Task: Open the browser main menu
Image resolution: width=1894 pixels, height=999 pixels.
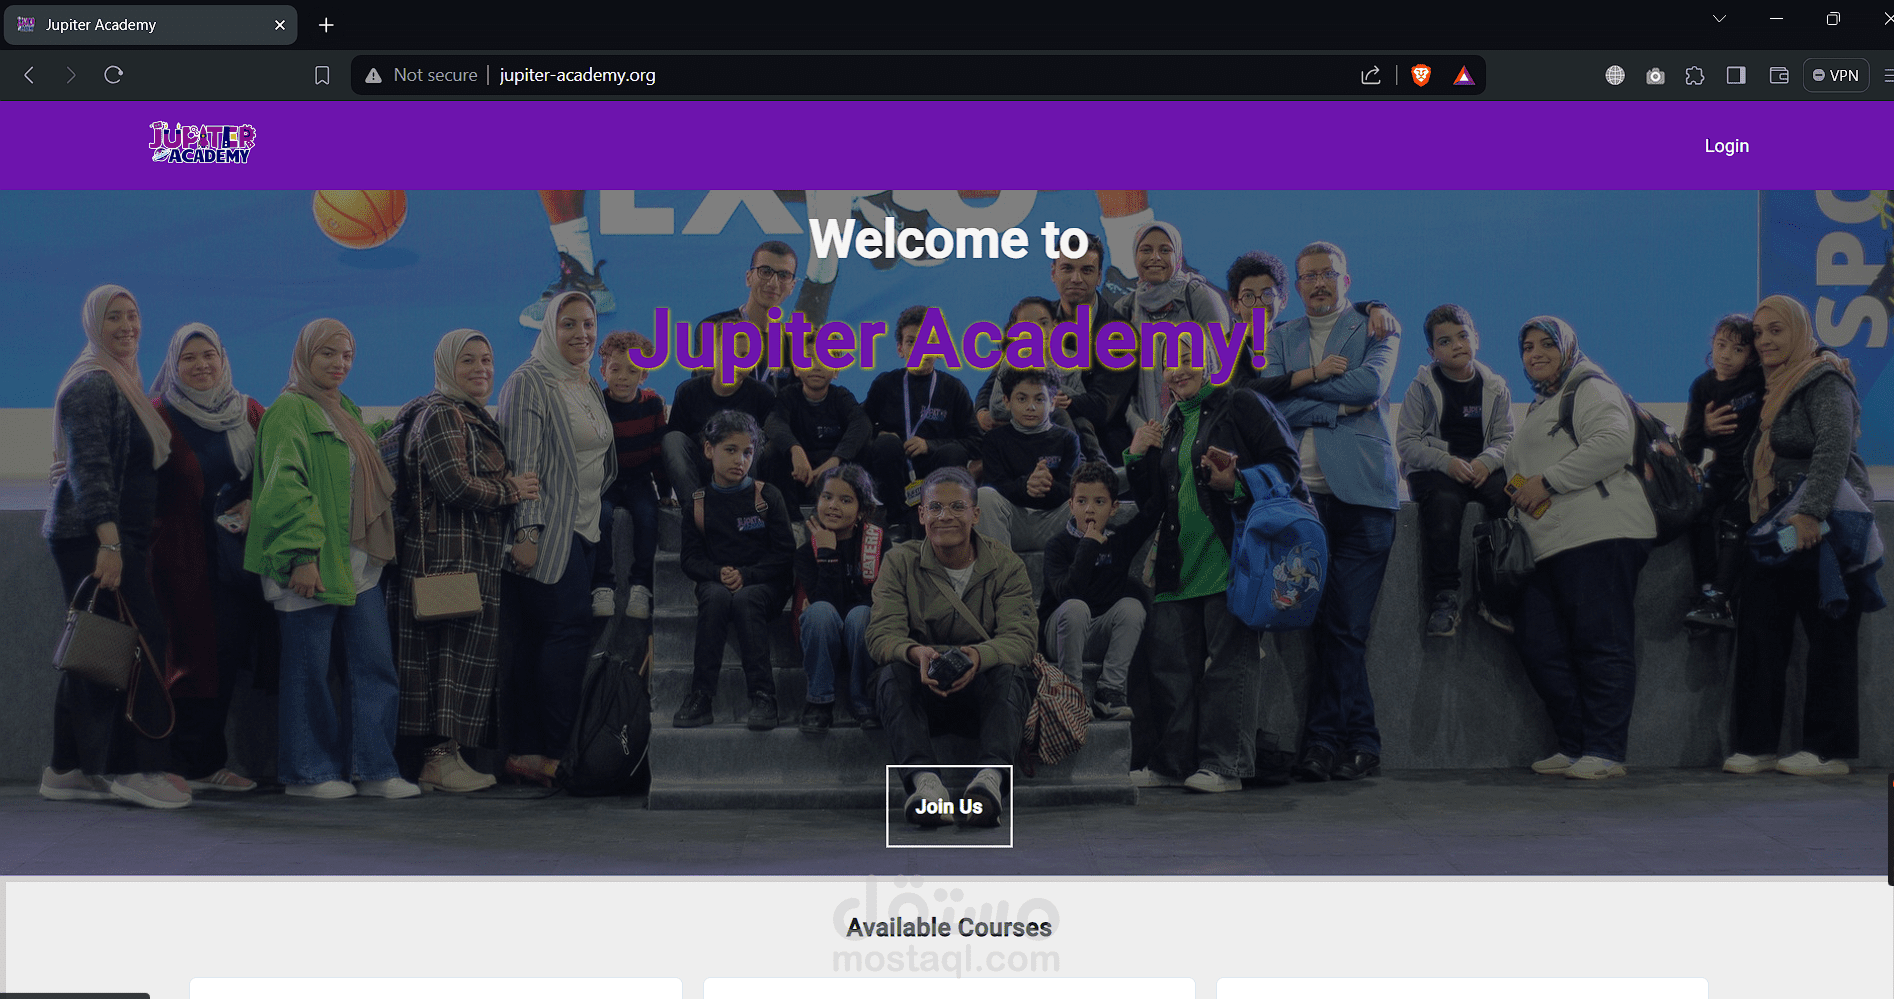Action: [1888, 75]
